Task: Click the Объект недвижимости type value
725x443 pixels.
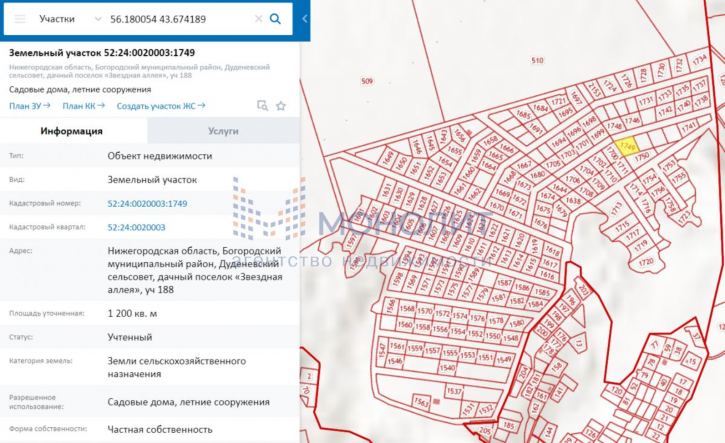Action: (x=160, y=156)
